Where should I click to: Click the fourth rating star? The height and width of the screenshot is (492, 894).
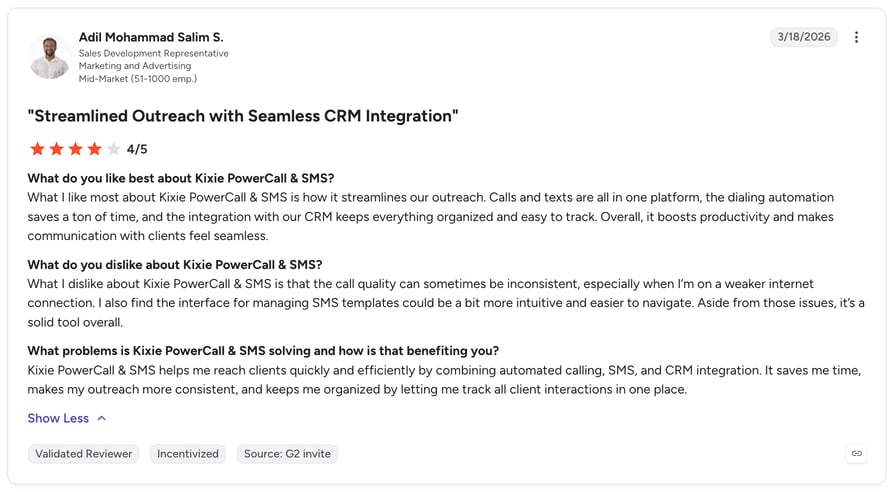[95, 149]
